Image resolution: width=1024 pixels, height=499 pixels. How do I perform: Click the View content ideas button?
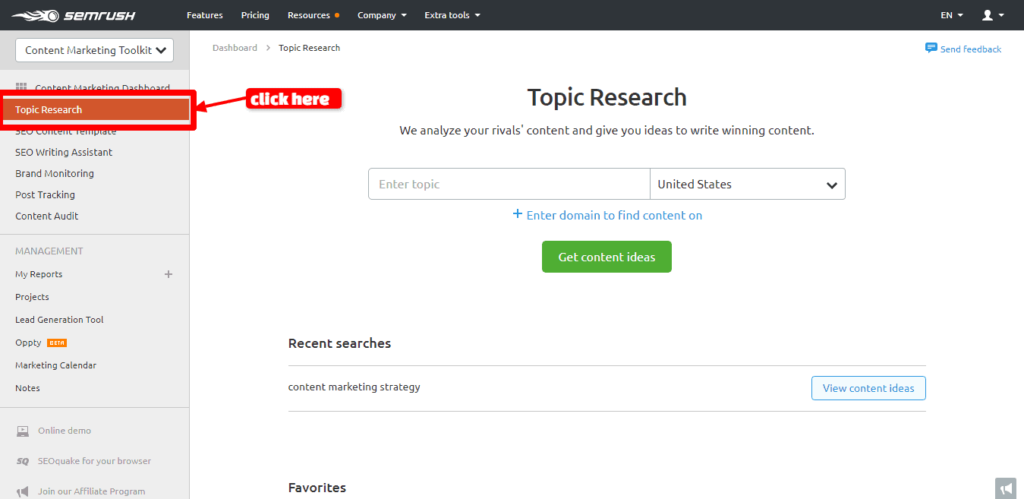869,388
